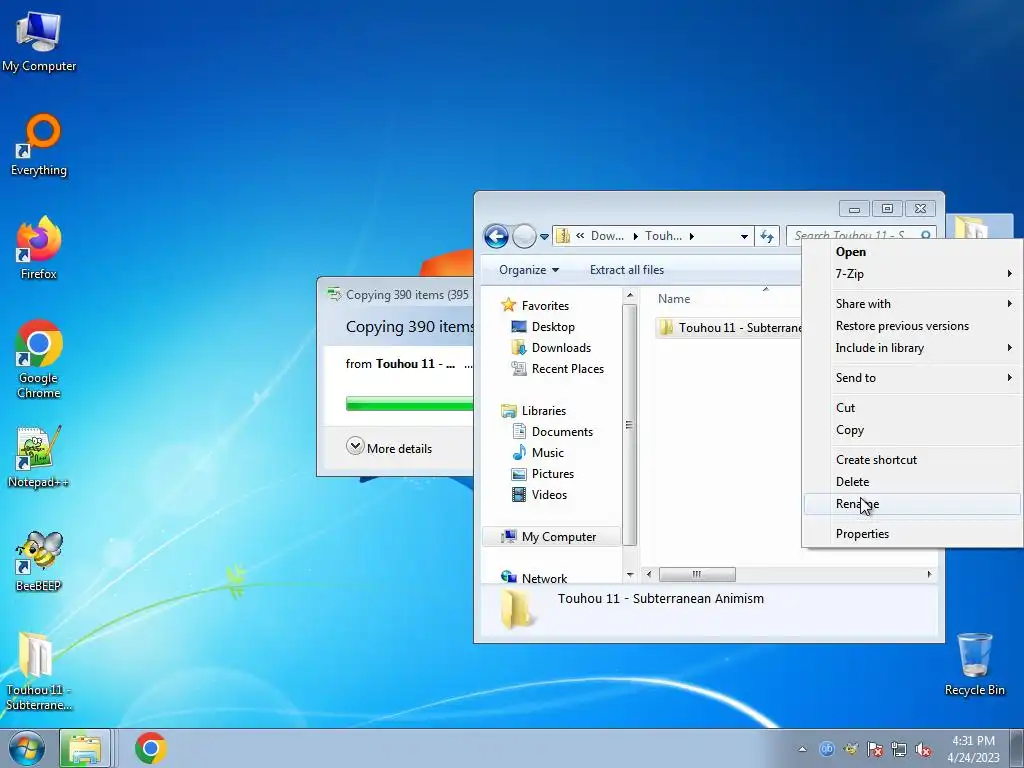The height and width of the screenshot is (768, 1024).
Task: Click the blue qBittorrent tray icon
Action: click(826, 749)
